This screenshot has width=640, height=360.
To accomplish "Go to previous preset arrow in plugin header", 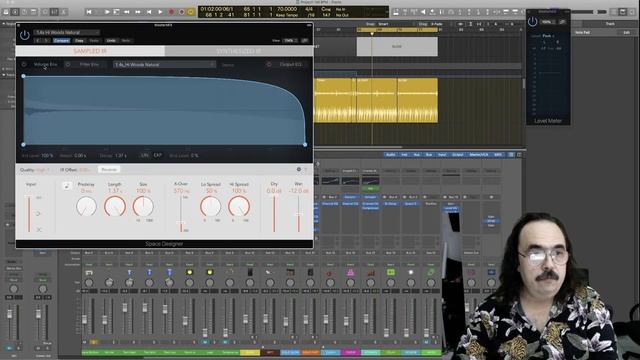I will tap(38, 40).
